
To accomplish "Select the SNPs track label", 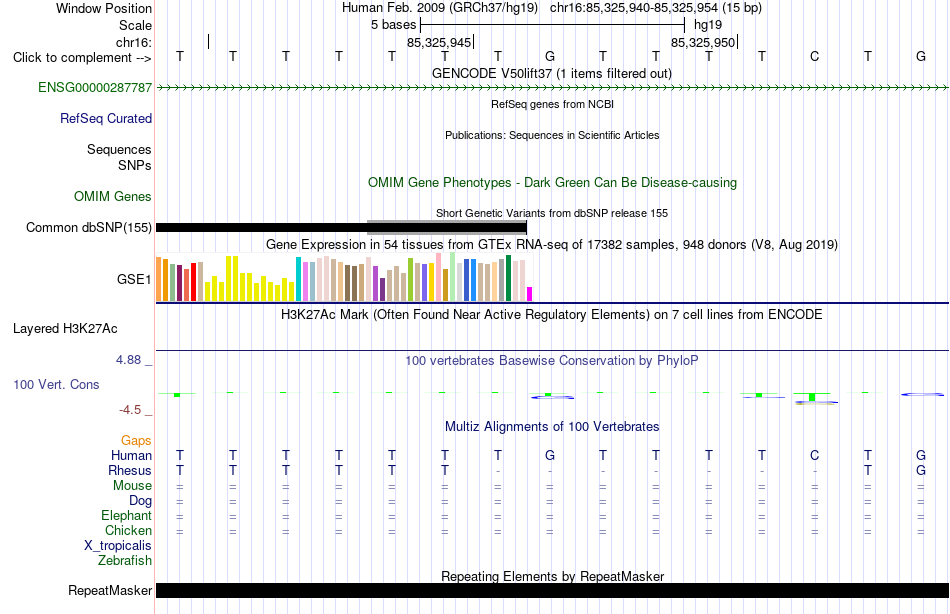I will coord(135,165).
